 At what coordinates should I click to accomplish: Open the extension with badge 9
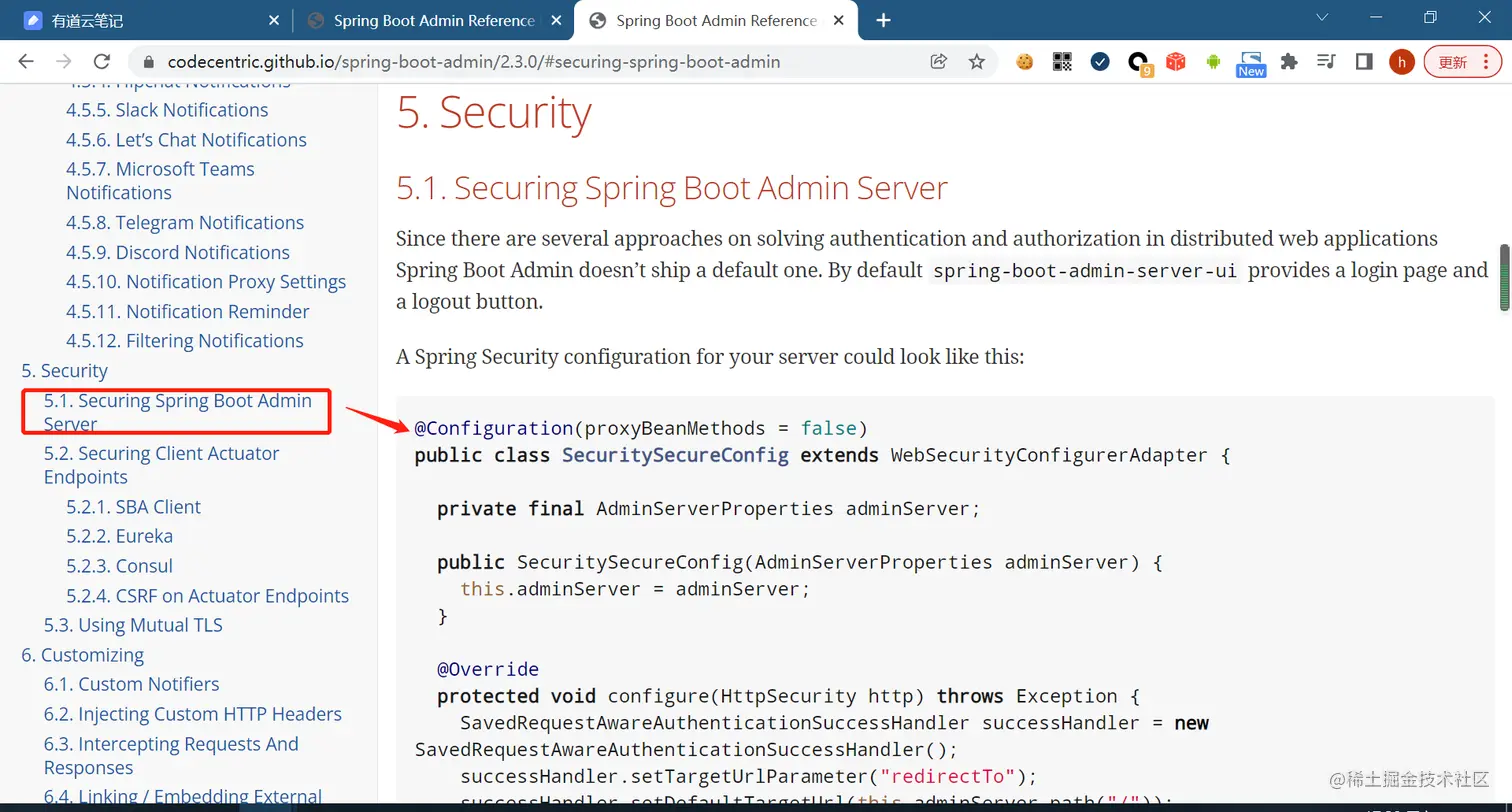[x=1140, y=64]
